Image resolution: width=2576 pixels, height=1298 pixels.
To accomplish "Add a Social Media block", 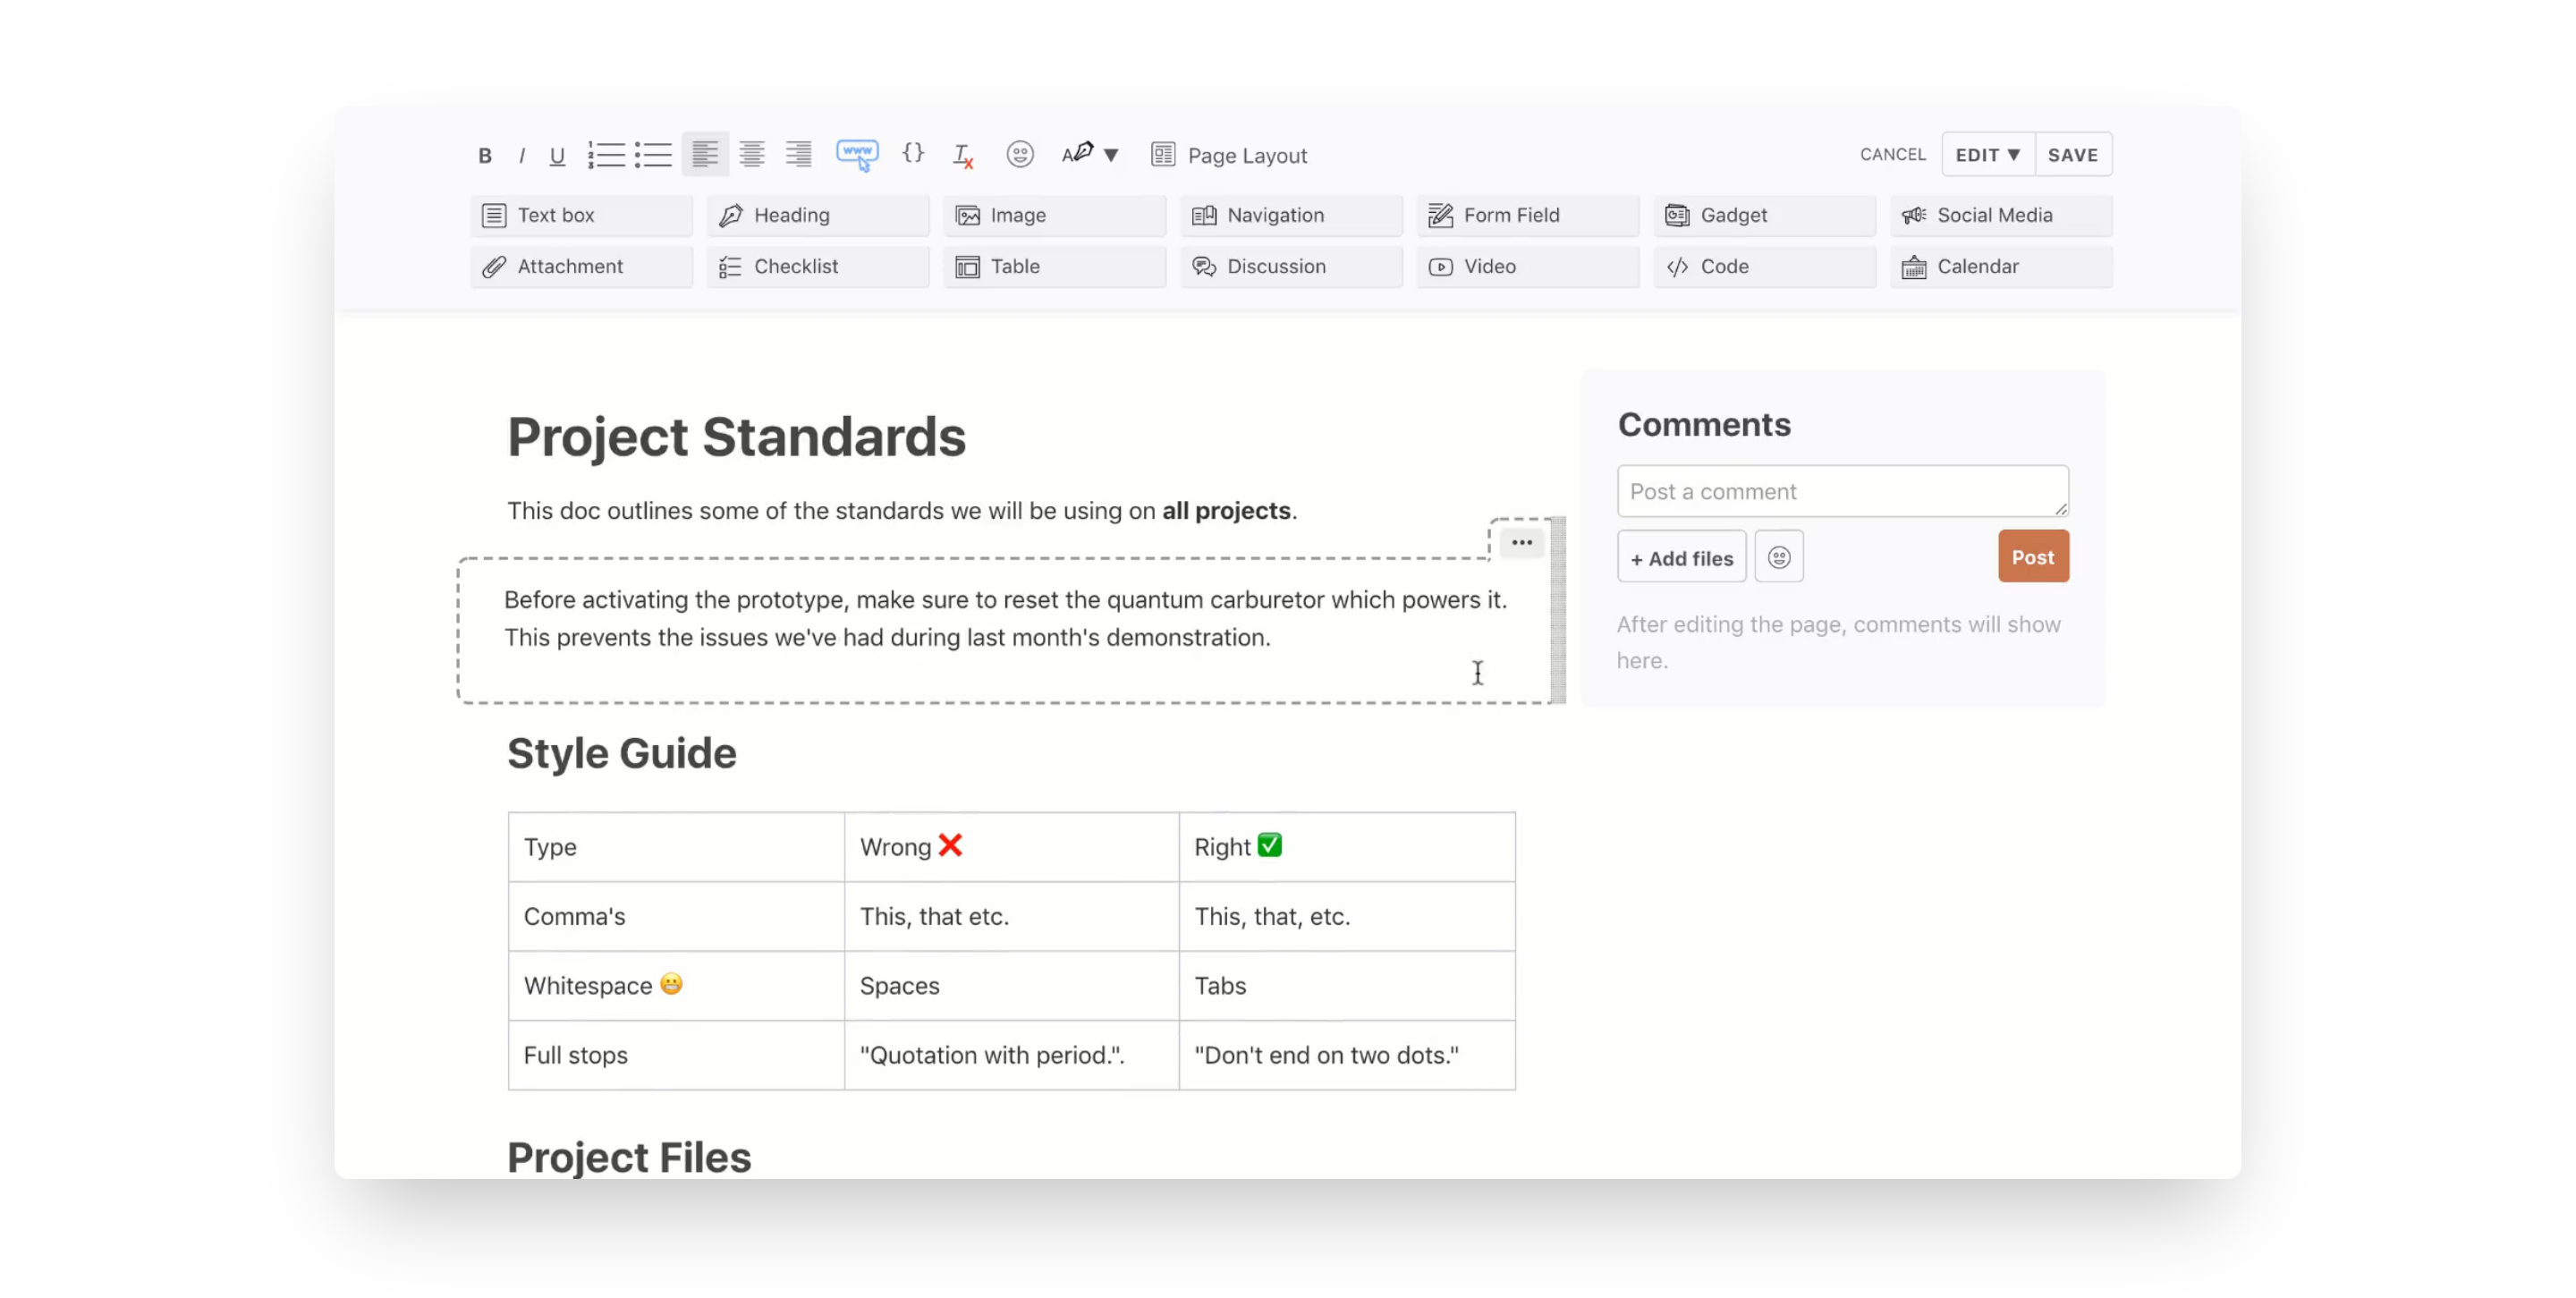I will click(2001, 215).
